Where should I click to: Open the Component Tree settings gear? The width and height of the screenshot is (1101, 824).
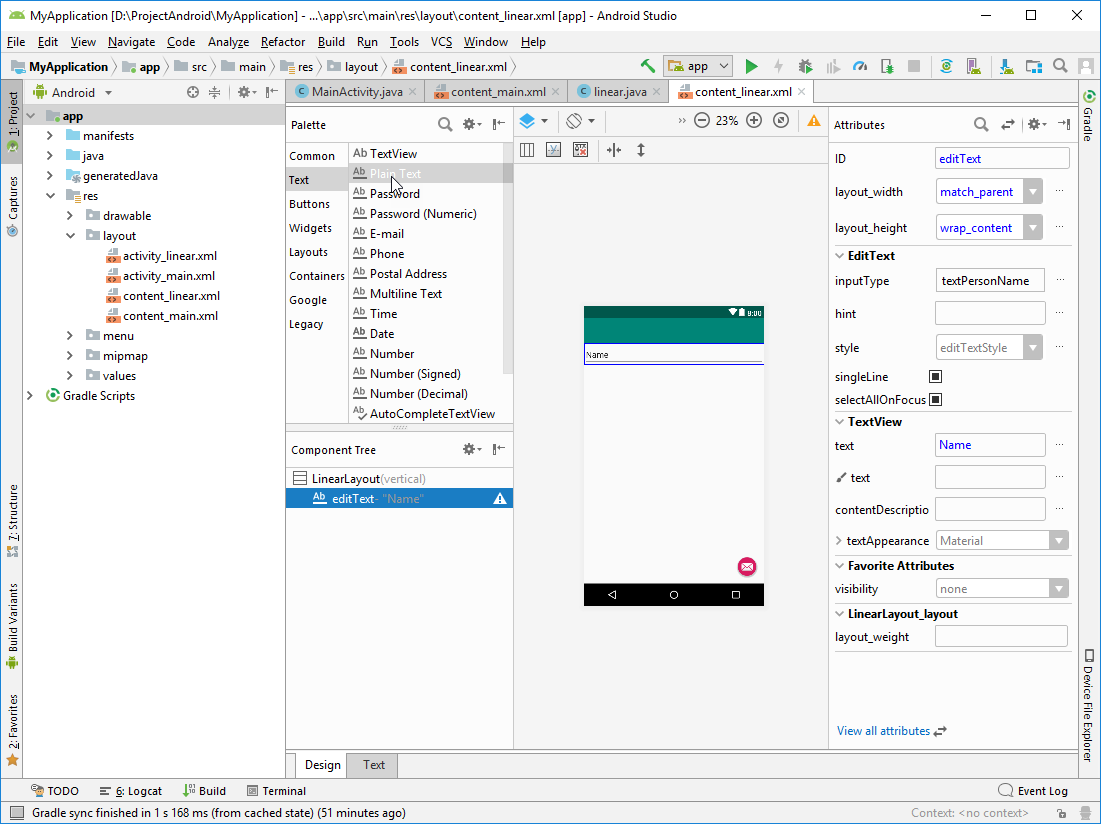coord(472,449)
